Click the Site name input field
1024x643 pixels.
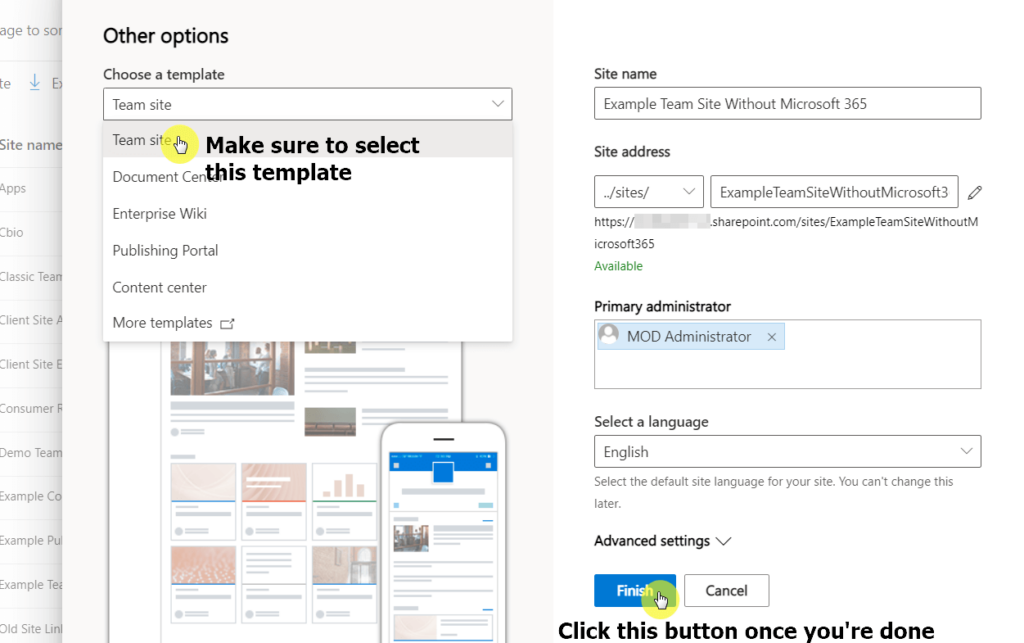[787, 104]
